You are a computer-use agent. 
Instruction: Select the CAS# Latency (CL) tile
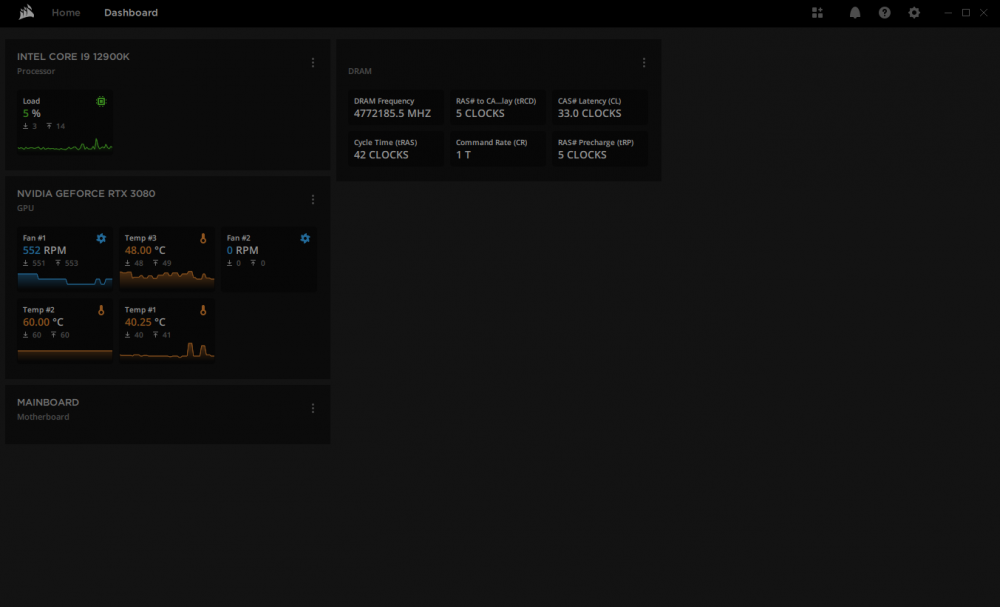click(600, 107)
